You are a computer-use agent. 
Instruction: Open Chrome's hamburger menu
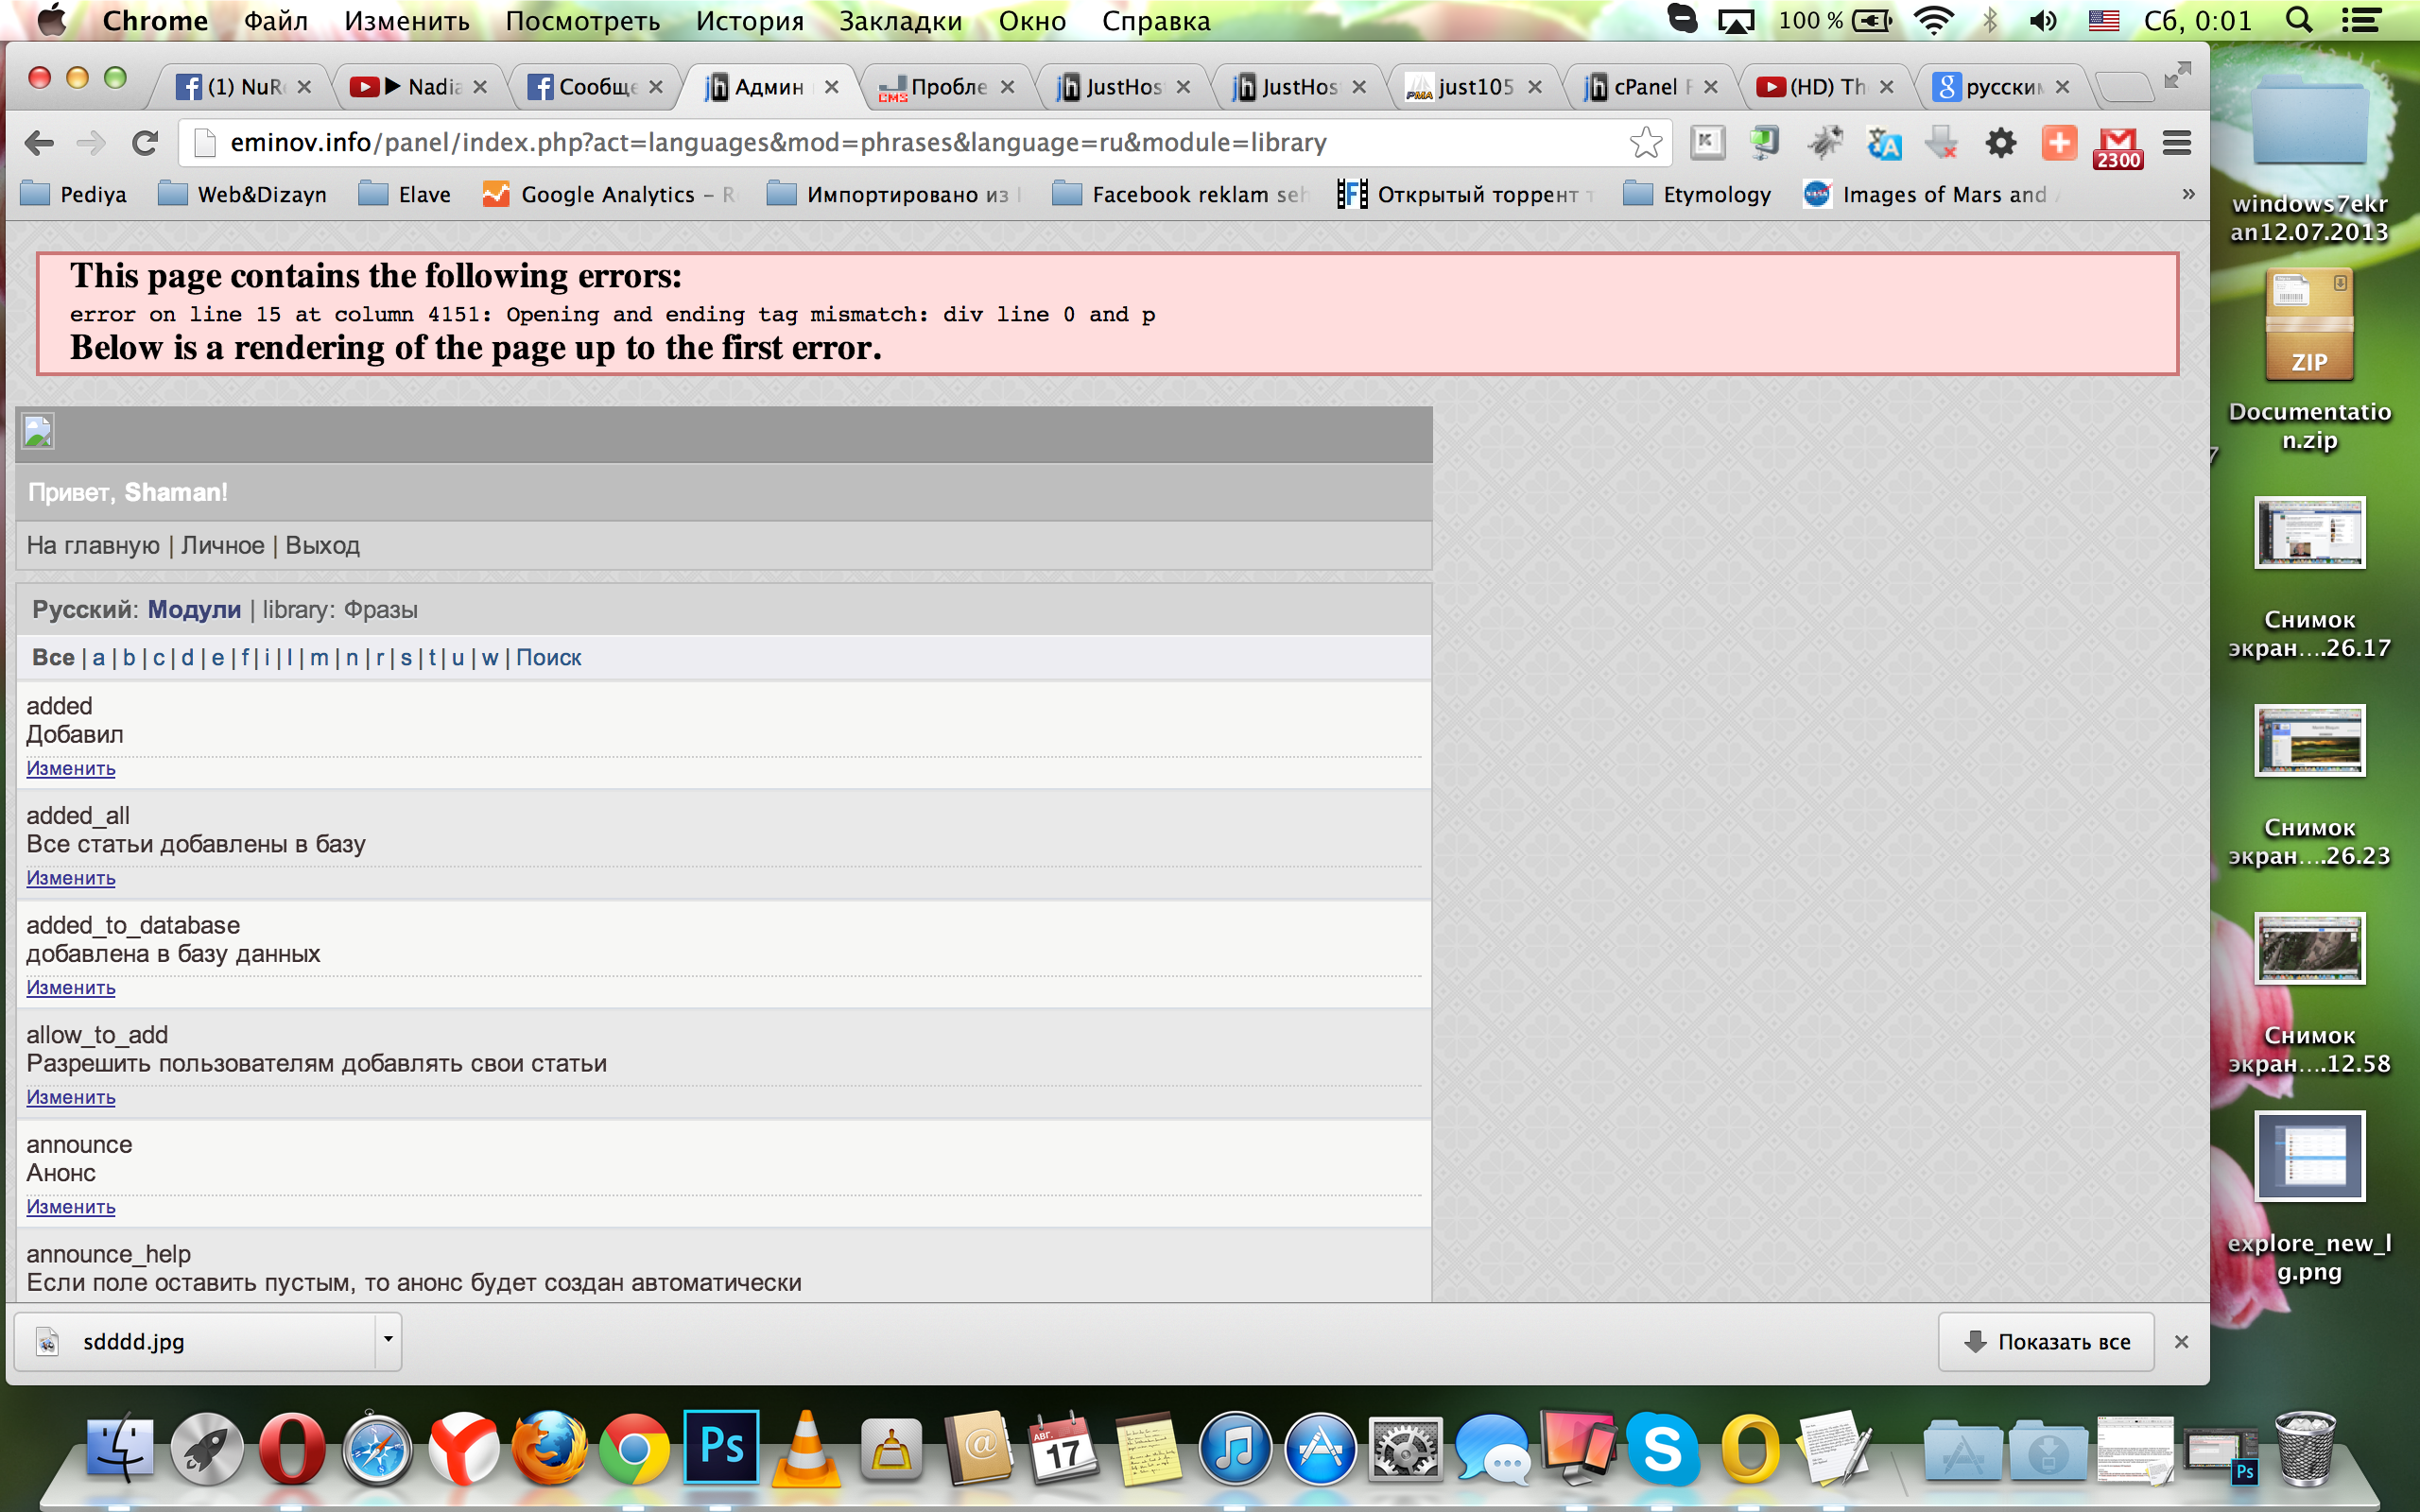(2177, 143)
